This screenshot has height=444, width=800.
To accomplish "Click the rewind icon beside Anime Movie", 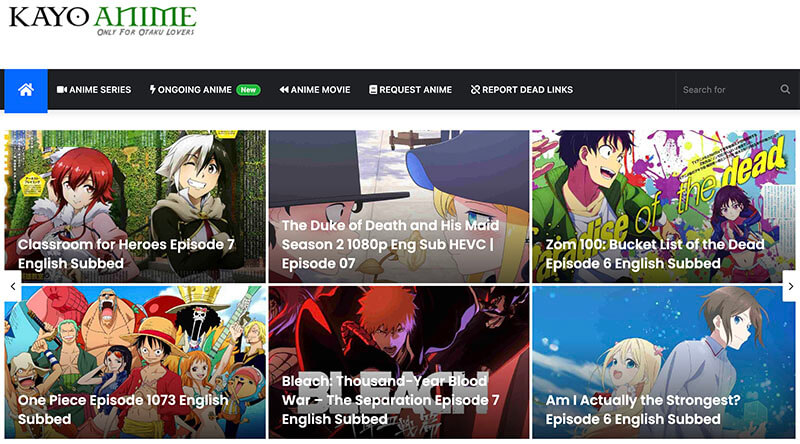I will tap(284, 89).
